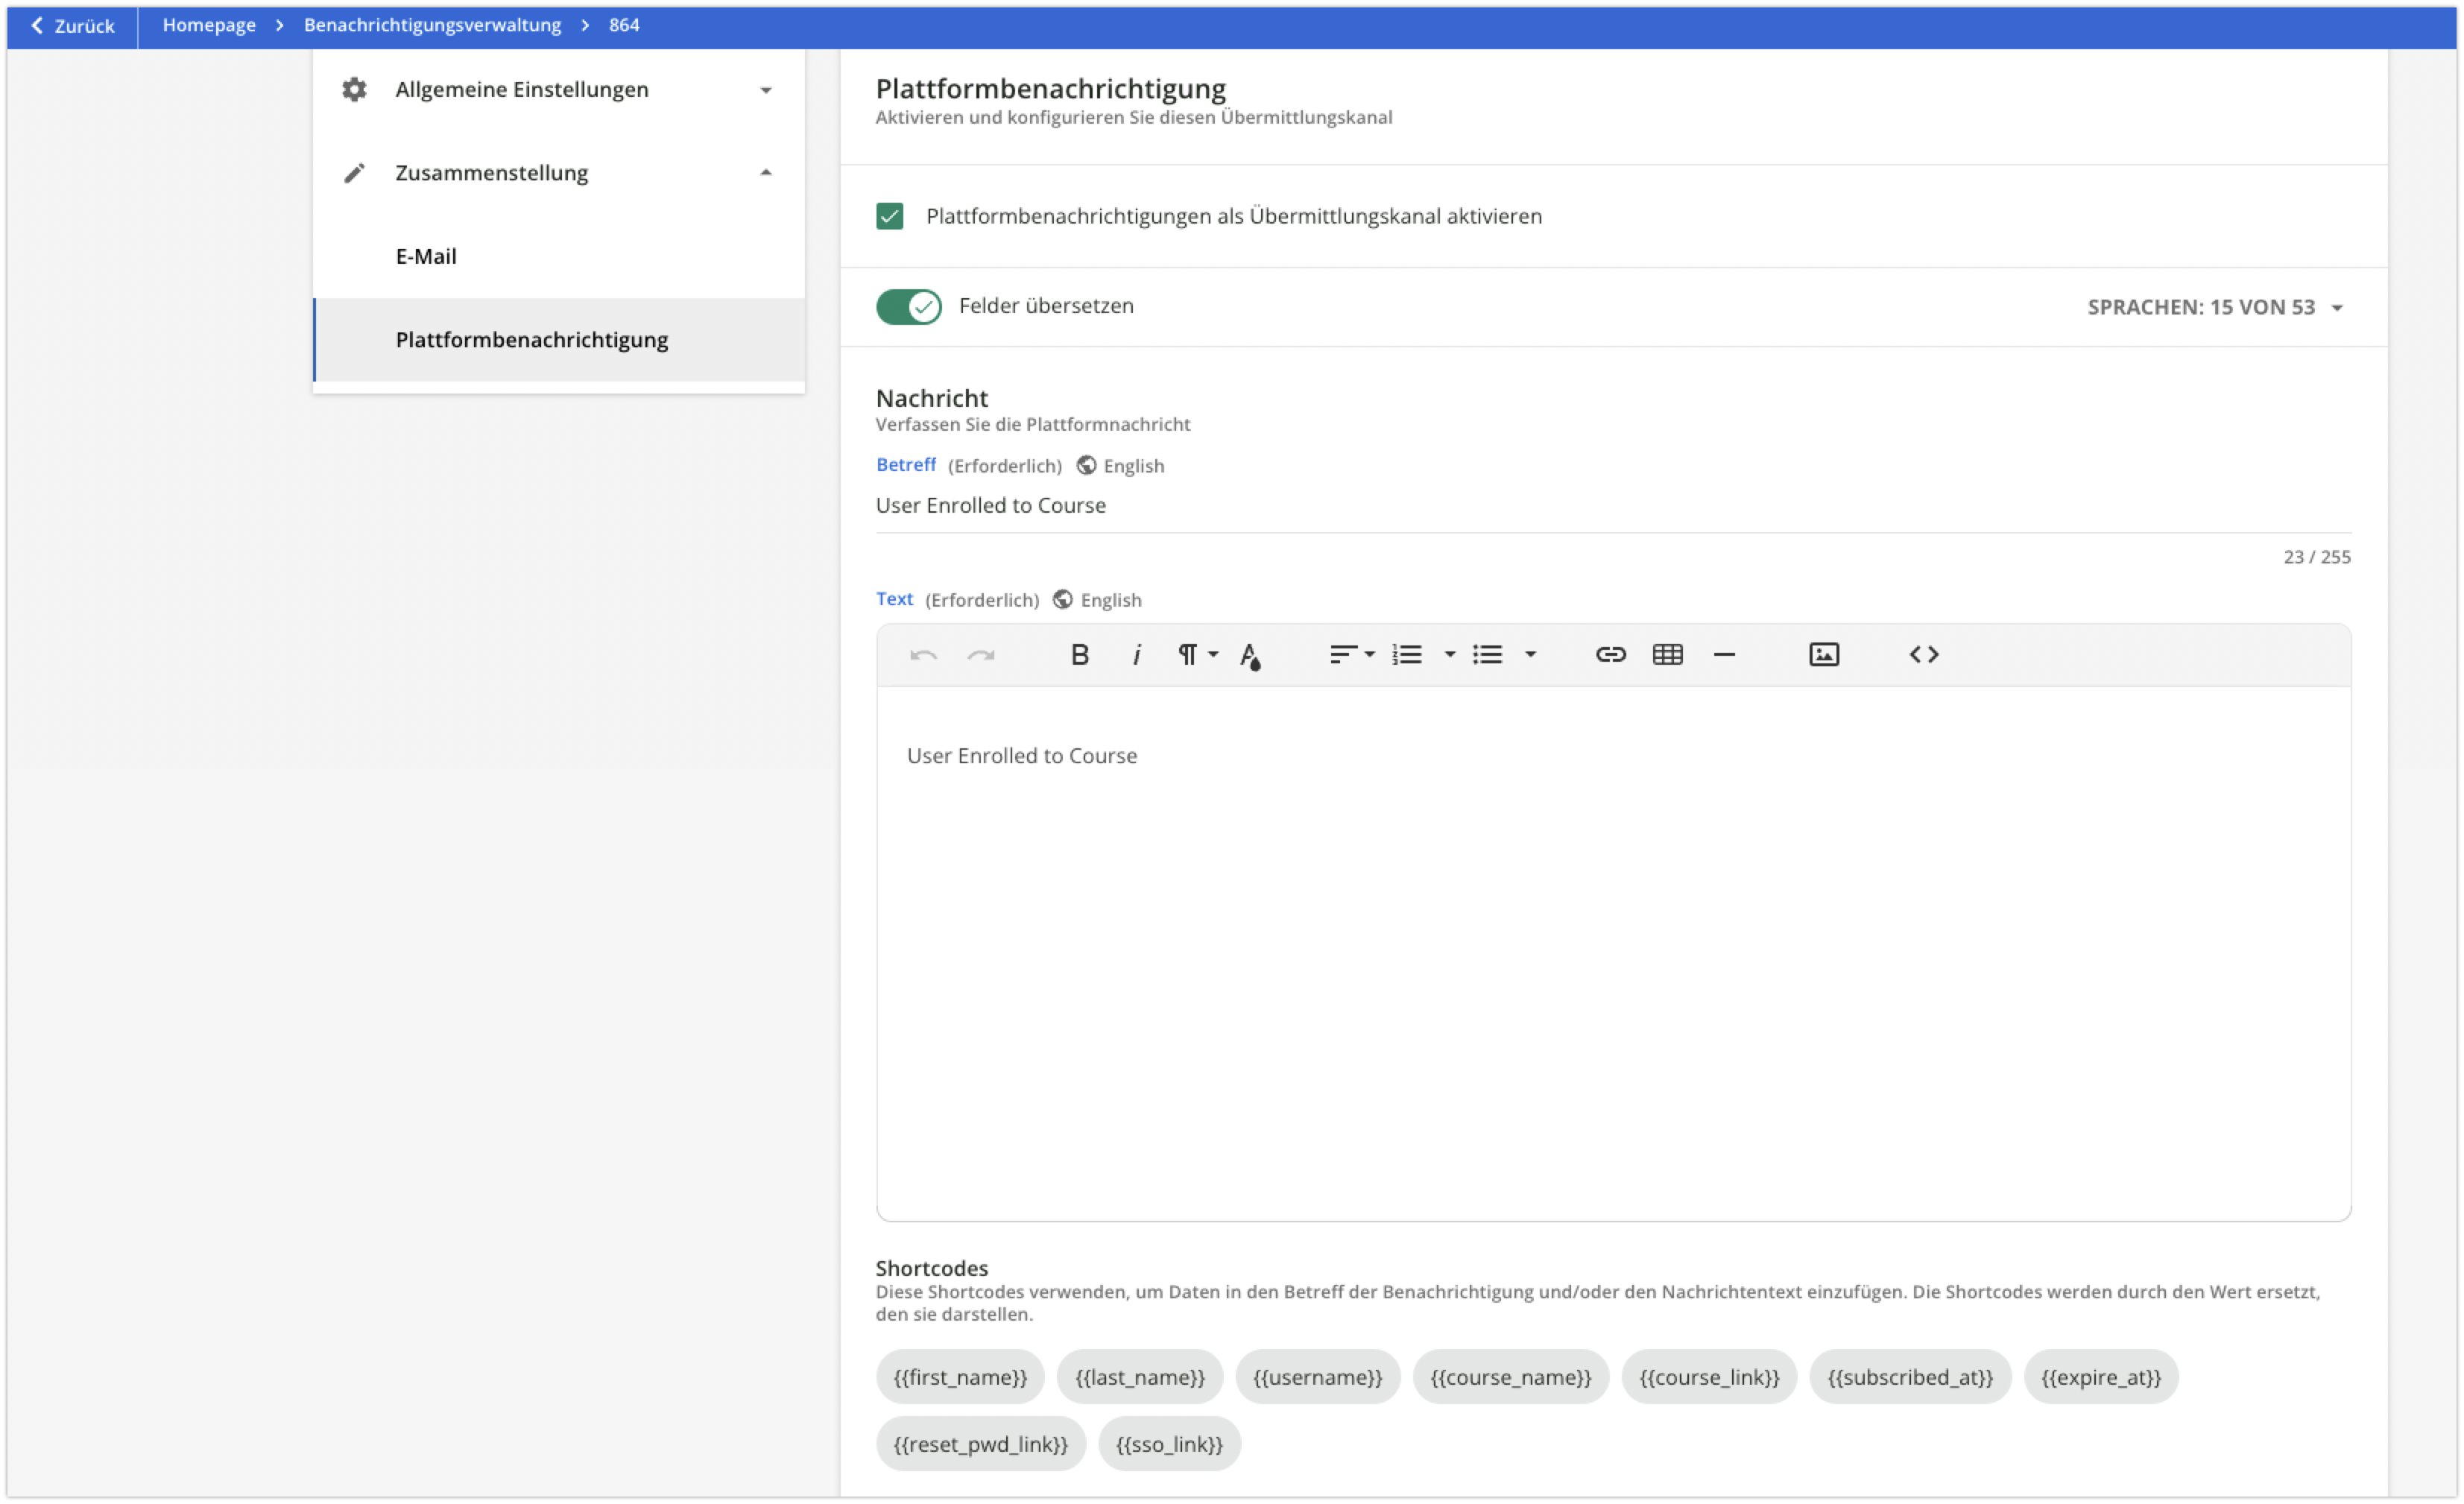2464x1504 pixels.
Task: Insert an unordered bullet list
Action: coord(1487,655)
